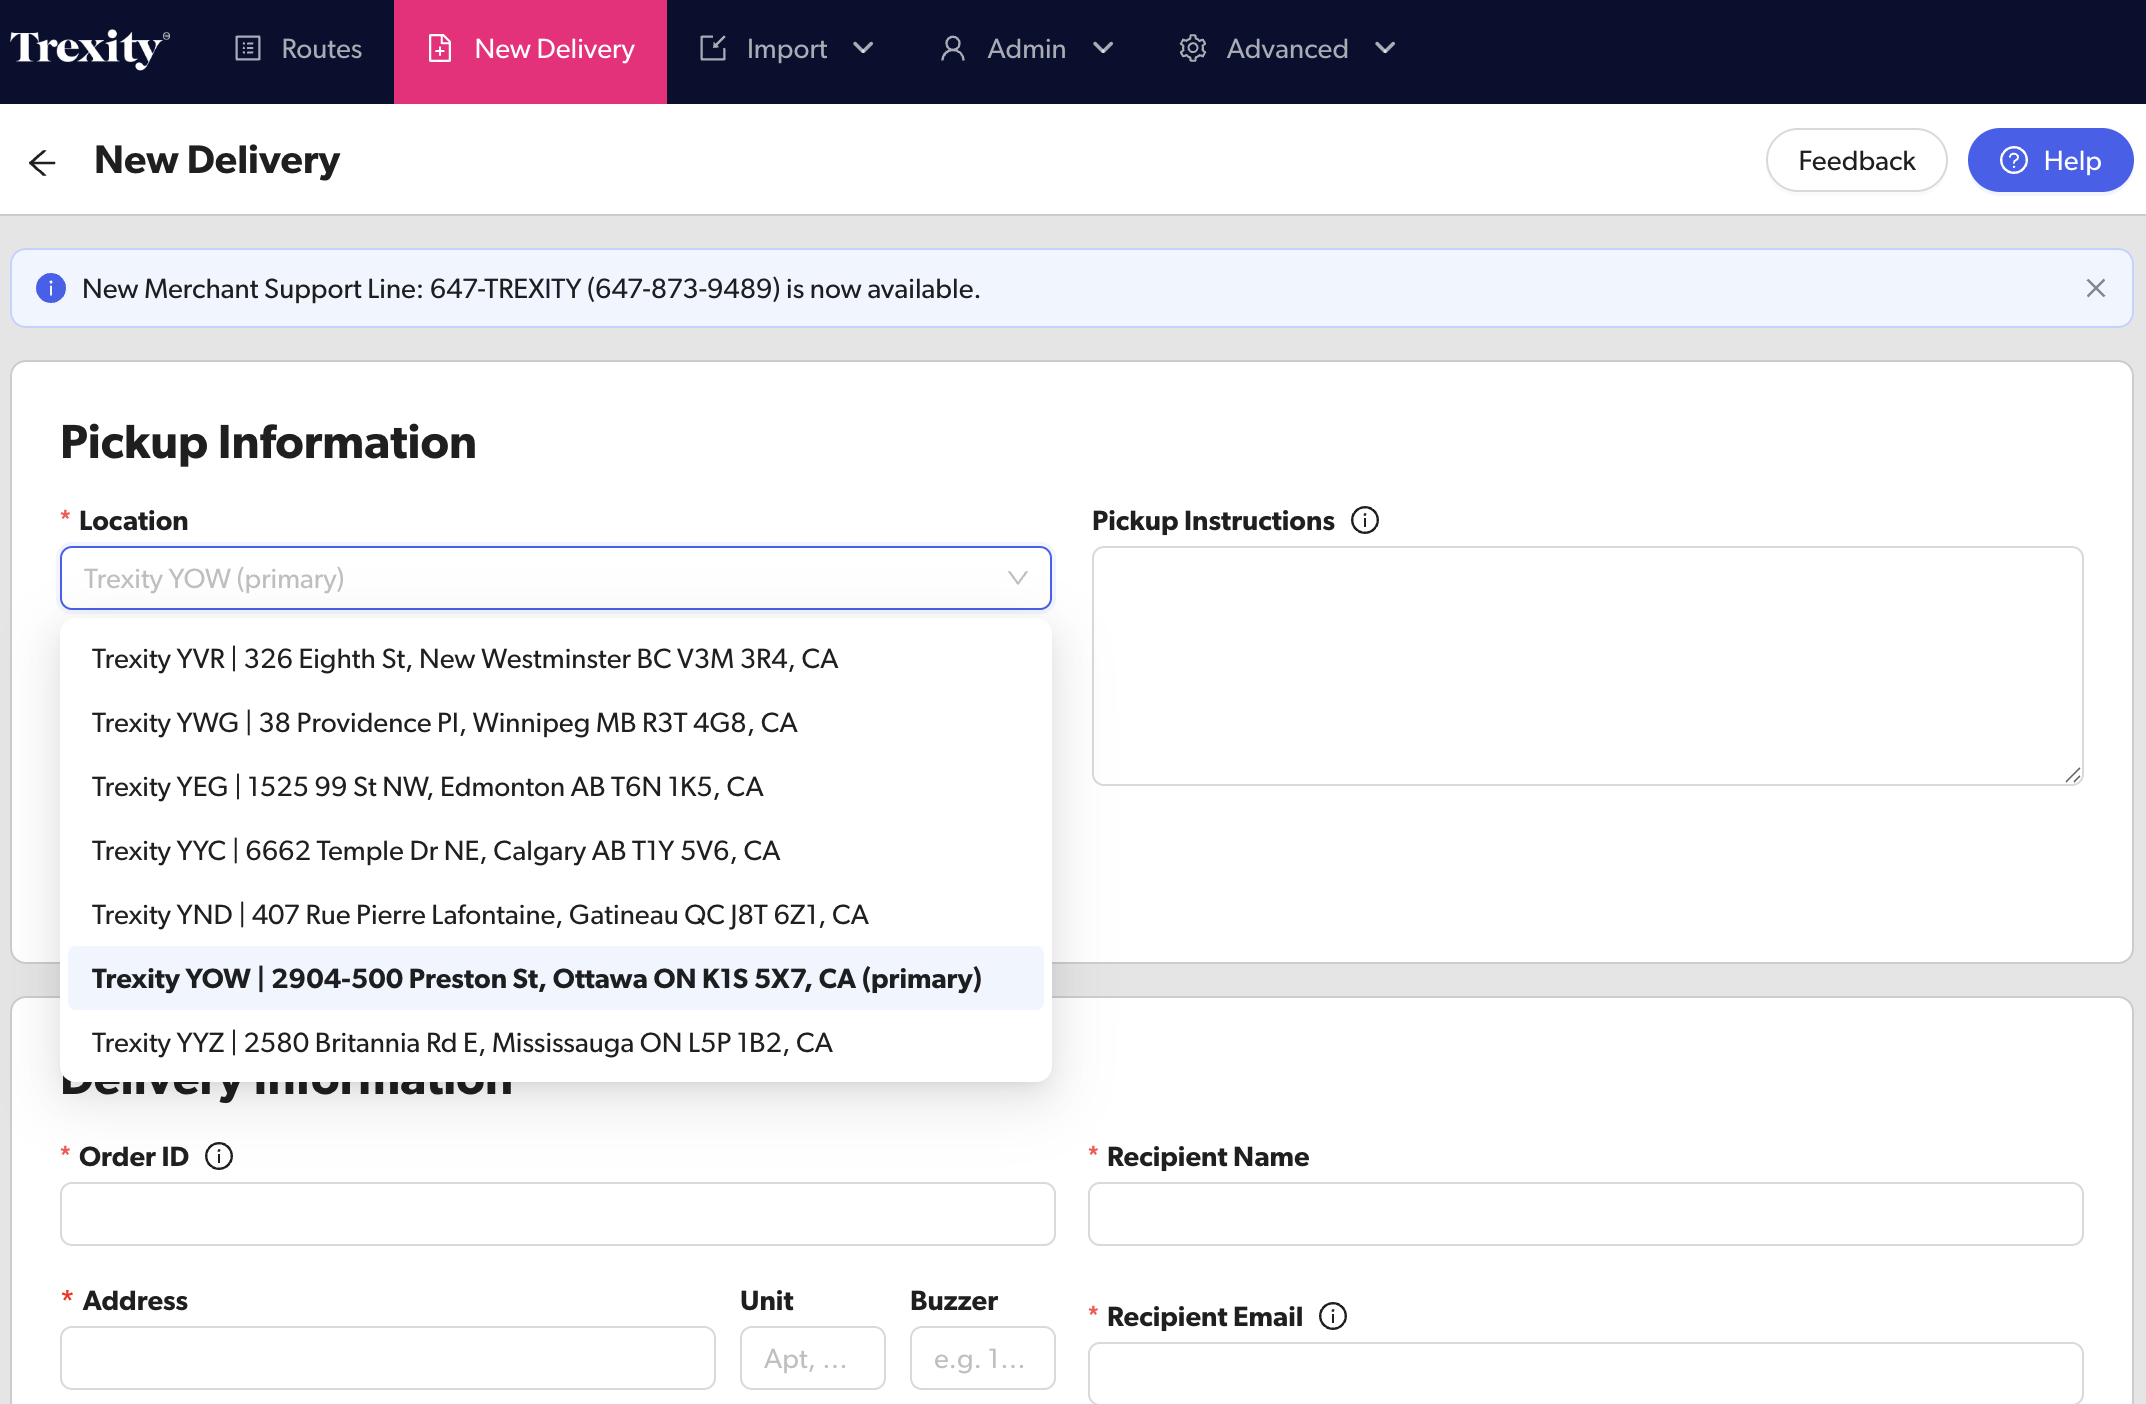The width and height of the screenshot is (2146, 1404).
Task: Click the Address input field
Action: coord(388,1358)
